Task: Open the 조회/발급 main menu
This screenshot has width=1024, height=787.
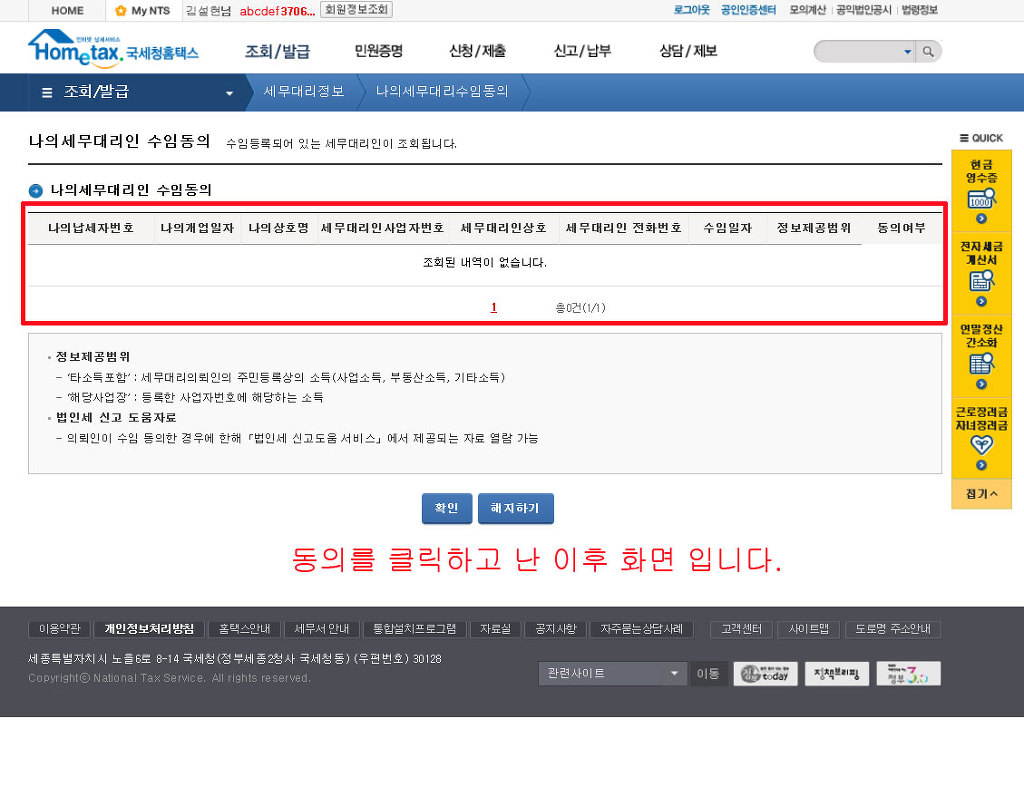Action: point(277,51)
